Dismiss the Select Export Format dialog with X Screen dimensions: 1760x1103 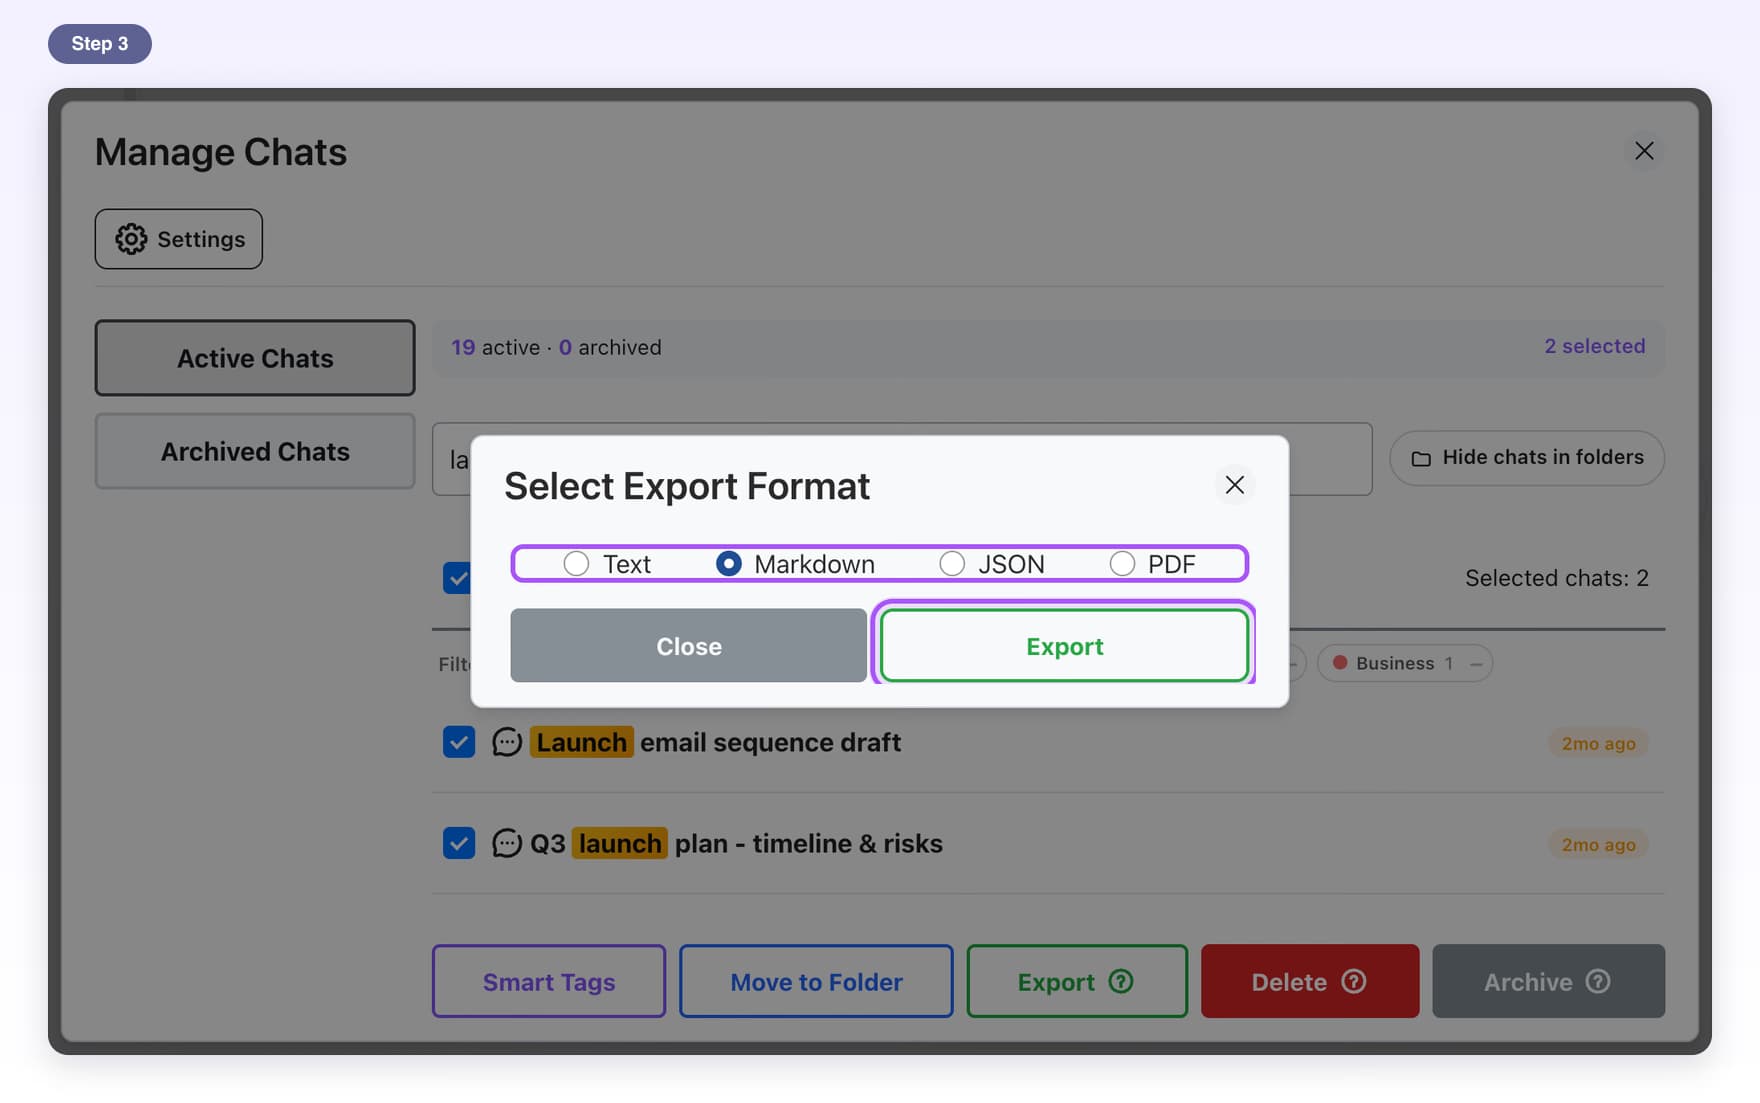[x=1235, y=485]
